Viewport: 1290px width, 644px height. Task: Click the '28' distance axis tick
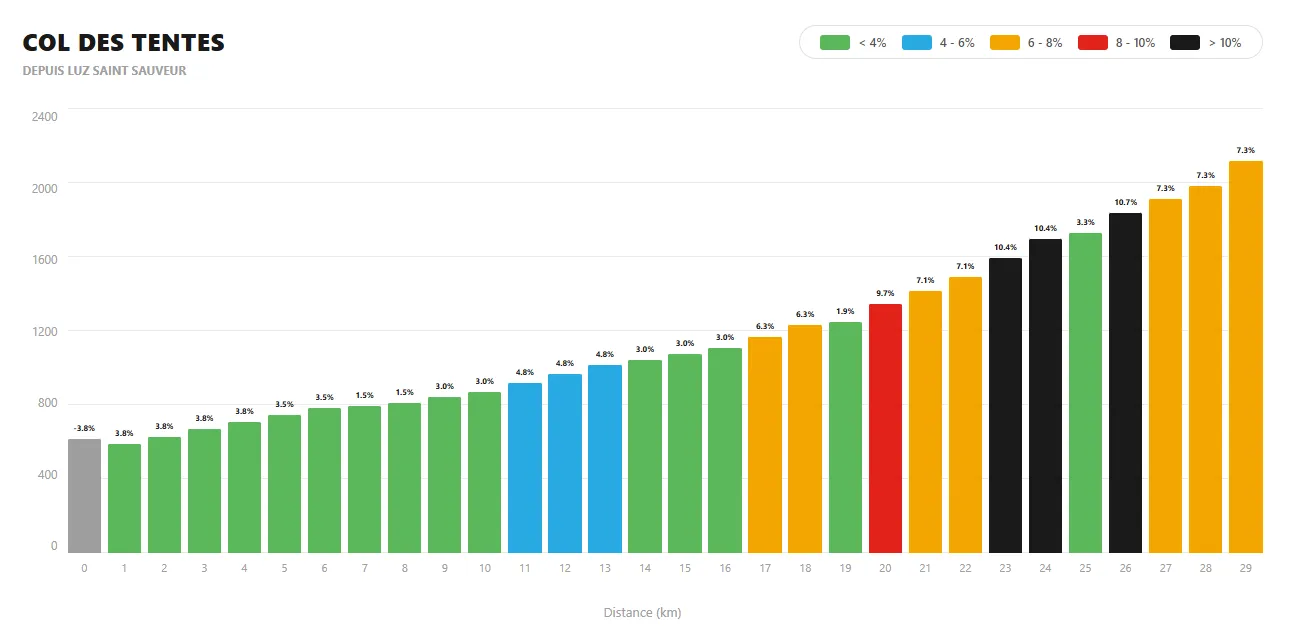[1205, 568]
